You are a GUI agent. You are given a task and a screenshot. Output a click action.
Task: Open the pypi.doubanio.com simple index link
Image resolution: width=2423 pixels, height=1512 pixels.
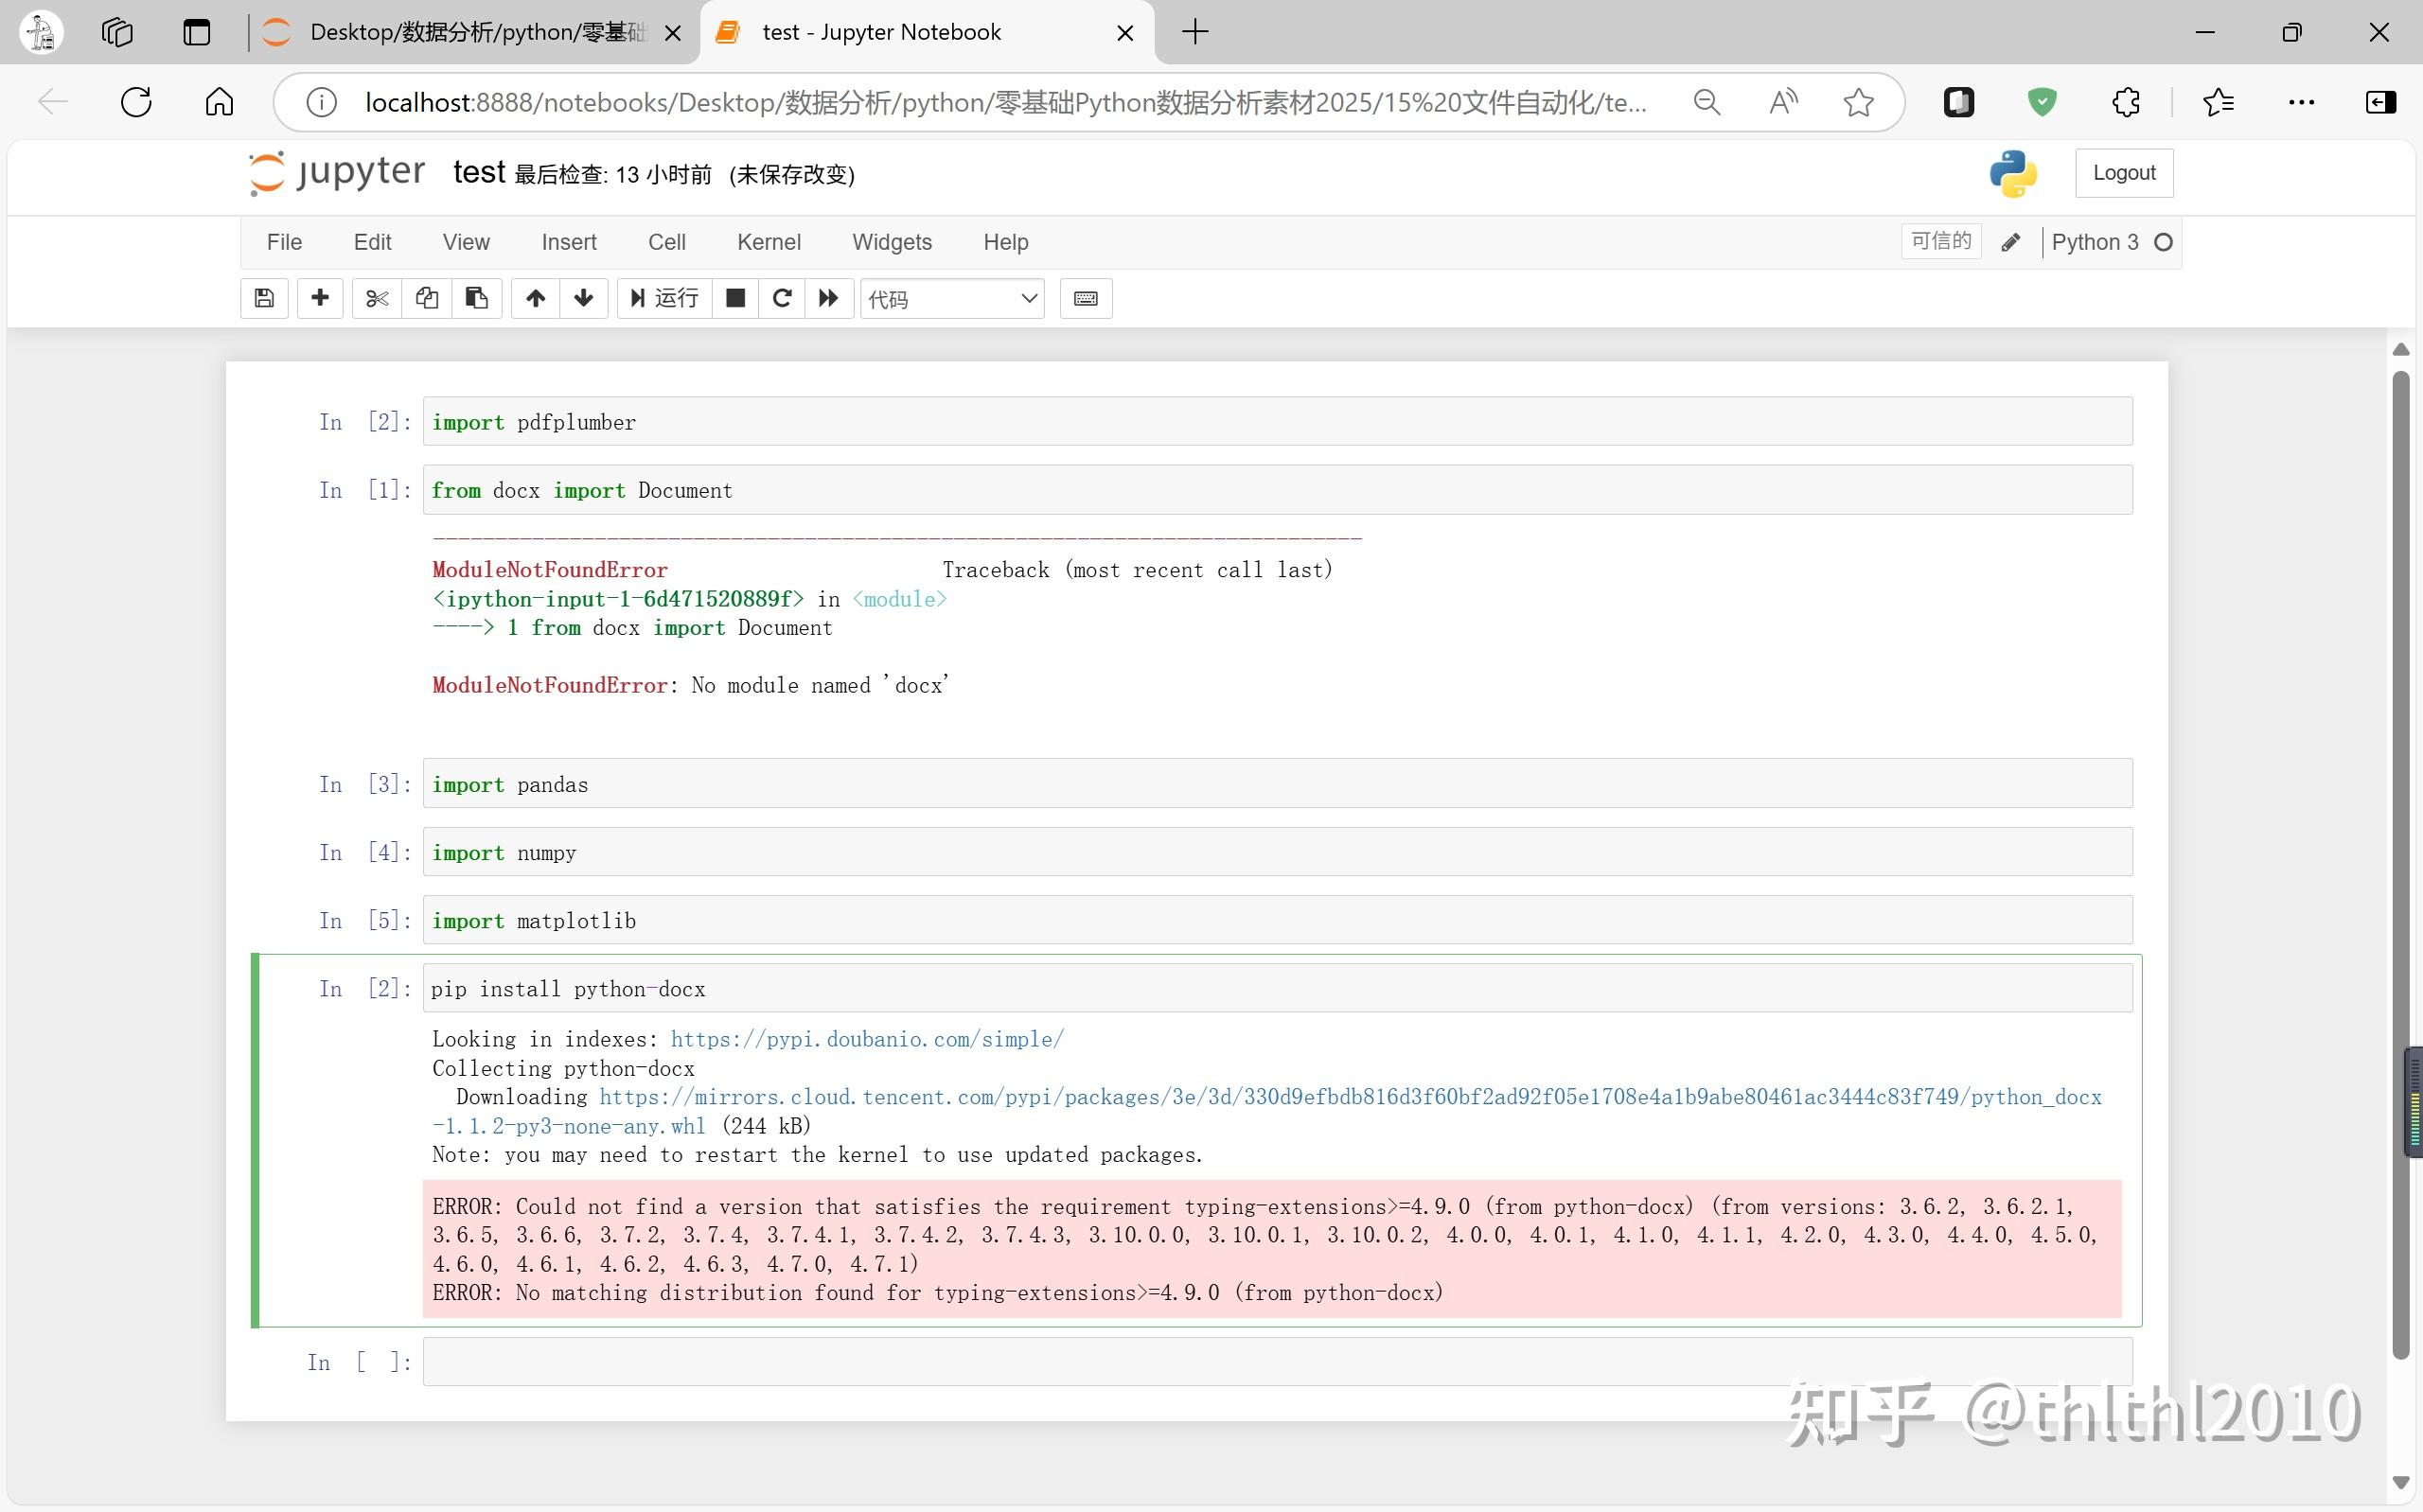[x=866, y=1038]
